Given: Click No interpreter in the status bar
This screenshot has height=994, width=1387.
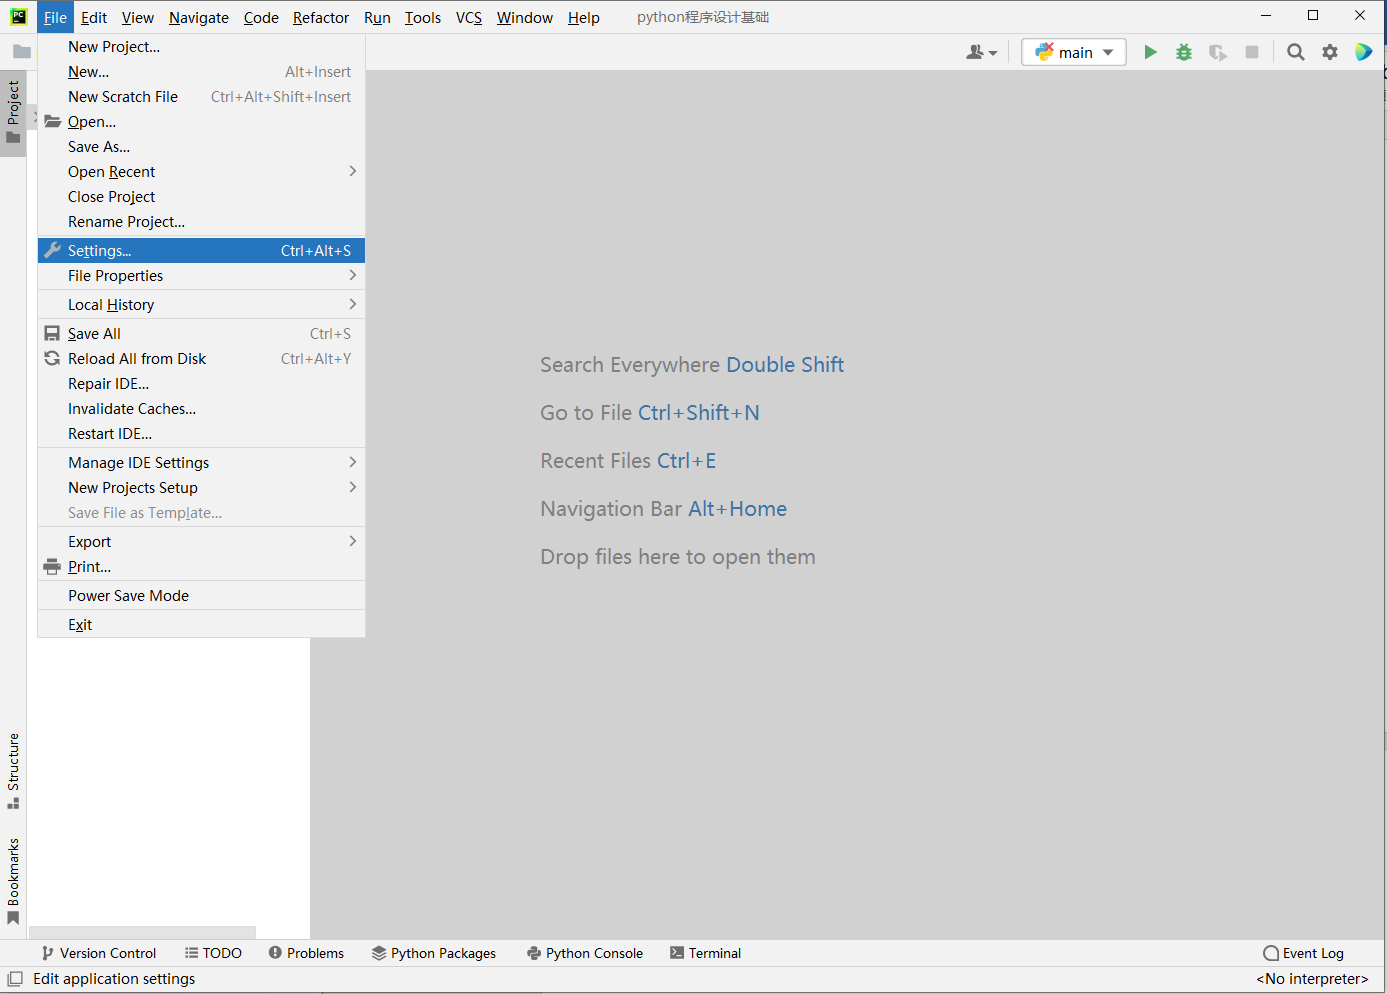Looking at the screenshot, I should [1311, 978].
